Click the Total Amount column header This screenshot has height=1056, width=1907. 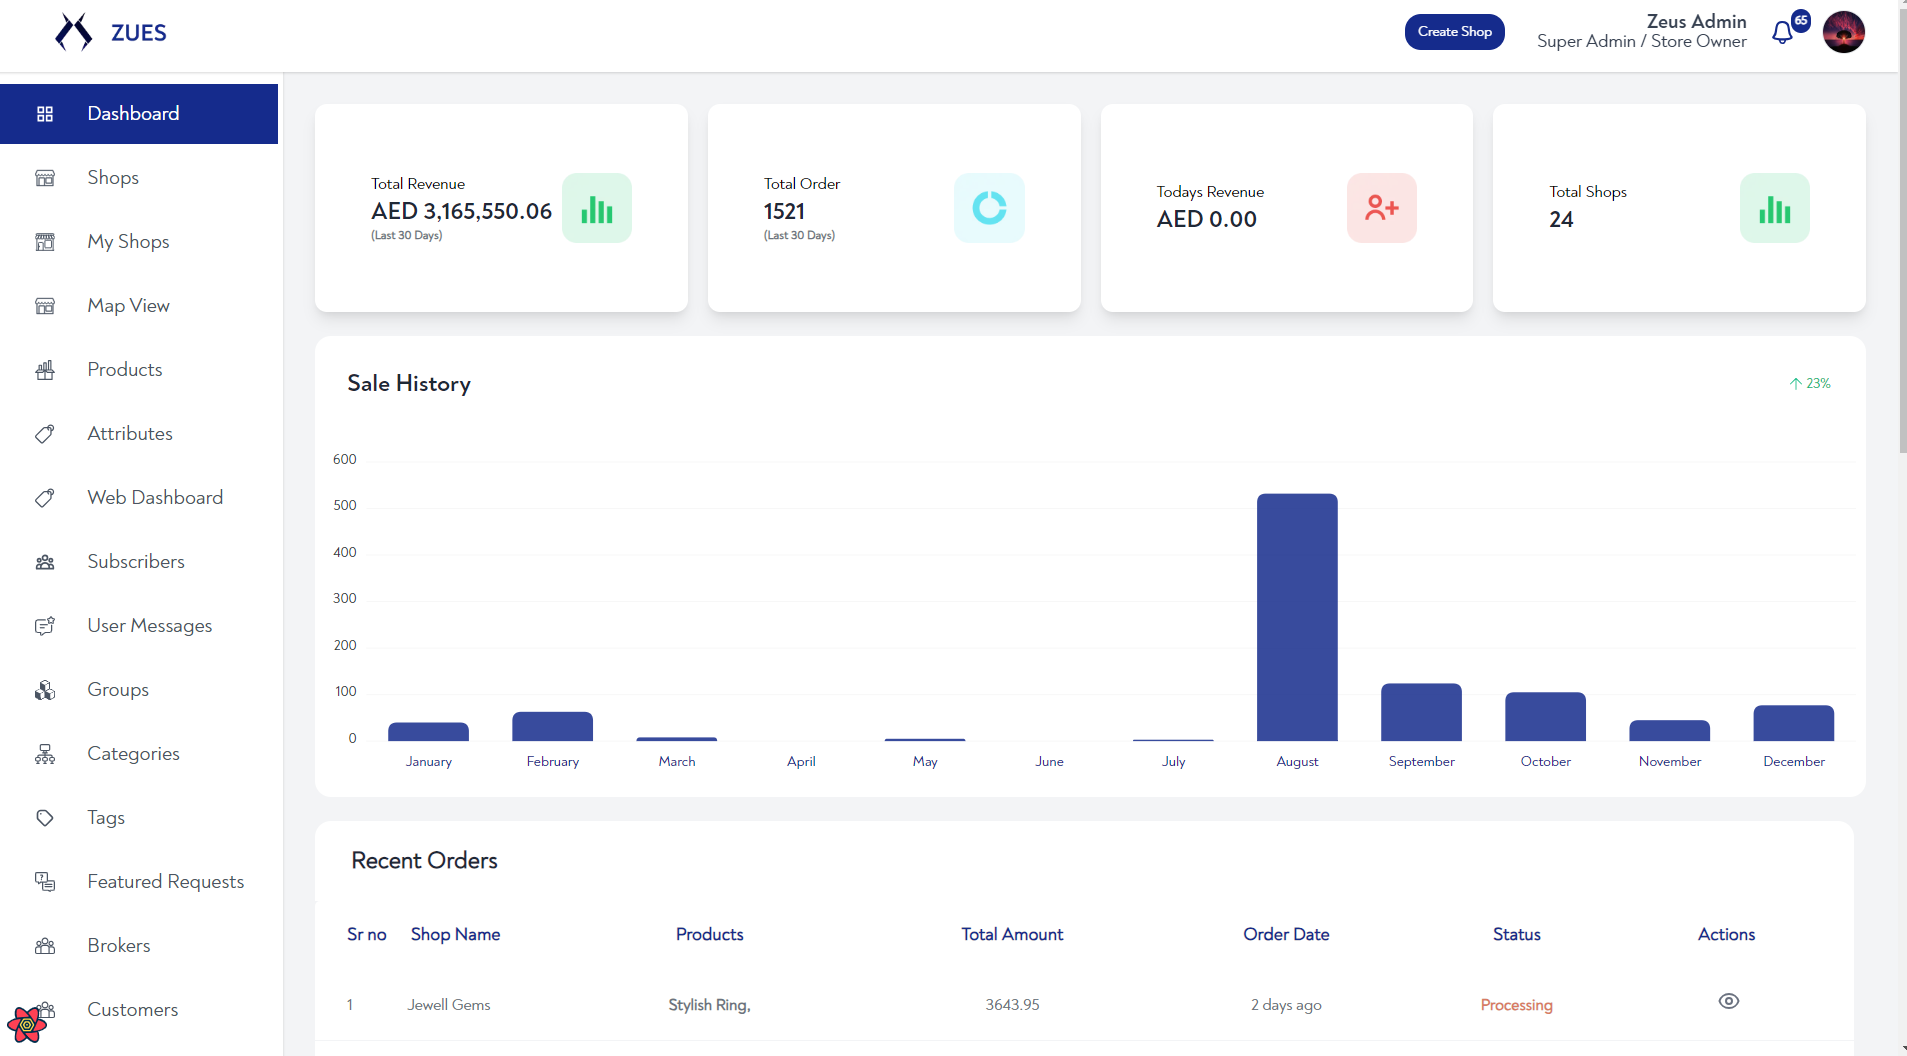click(1012, 934)
